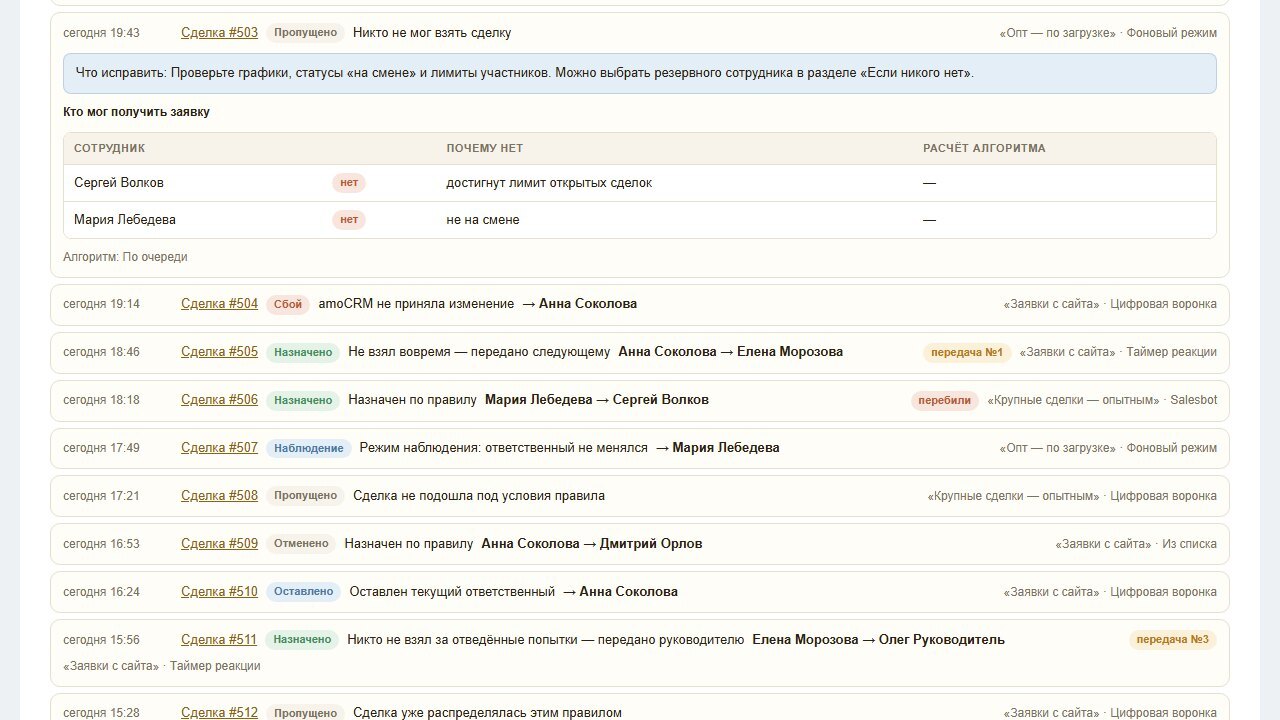Click the «Алгоритм: По очереди» line
The image size is (1280, 720).
point(125,257)
